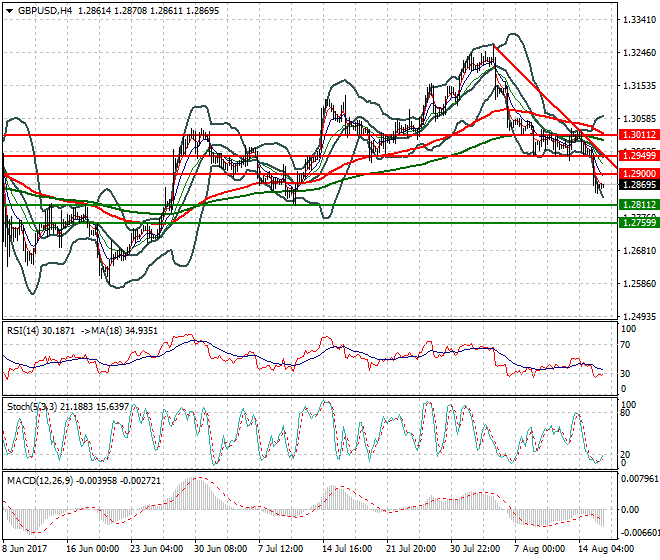Select the red 1.29499 price level label
This screenshot has height=560, width=660.
(x=639, y=156)
